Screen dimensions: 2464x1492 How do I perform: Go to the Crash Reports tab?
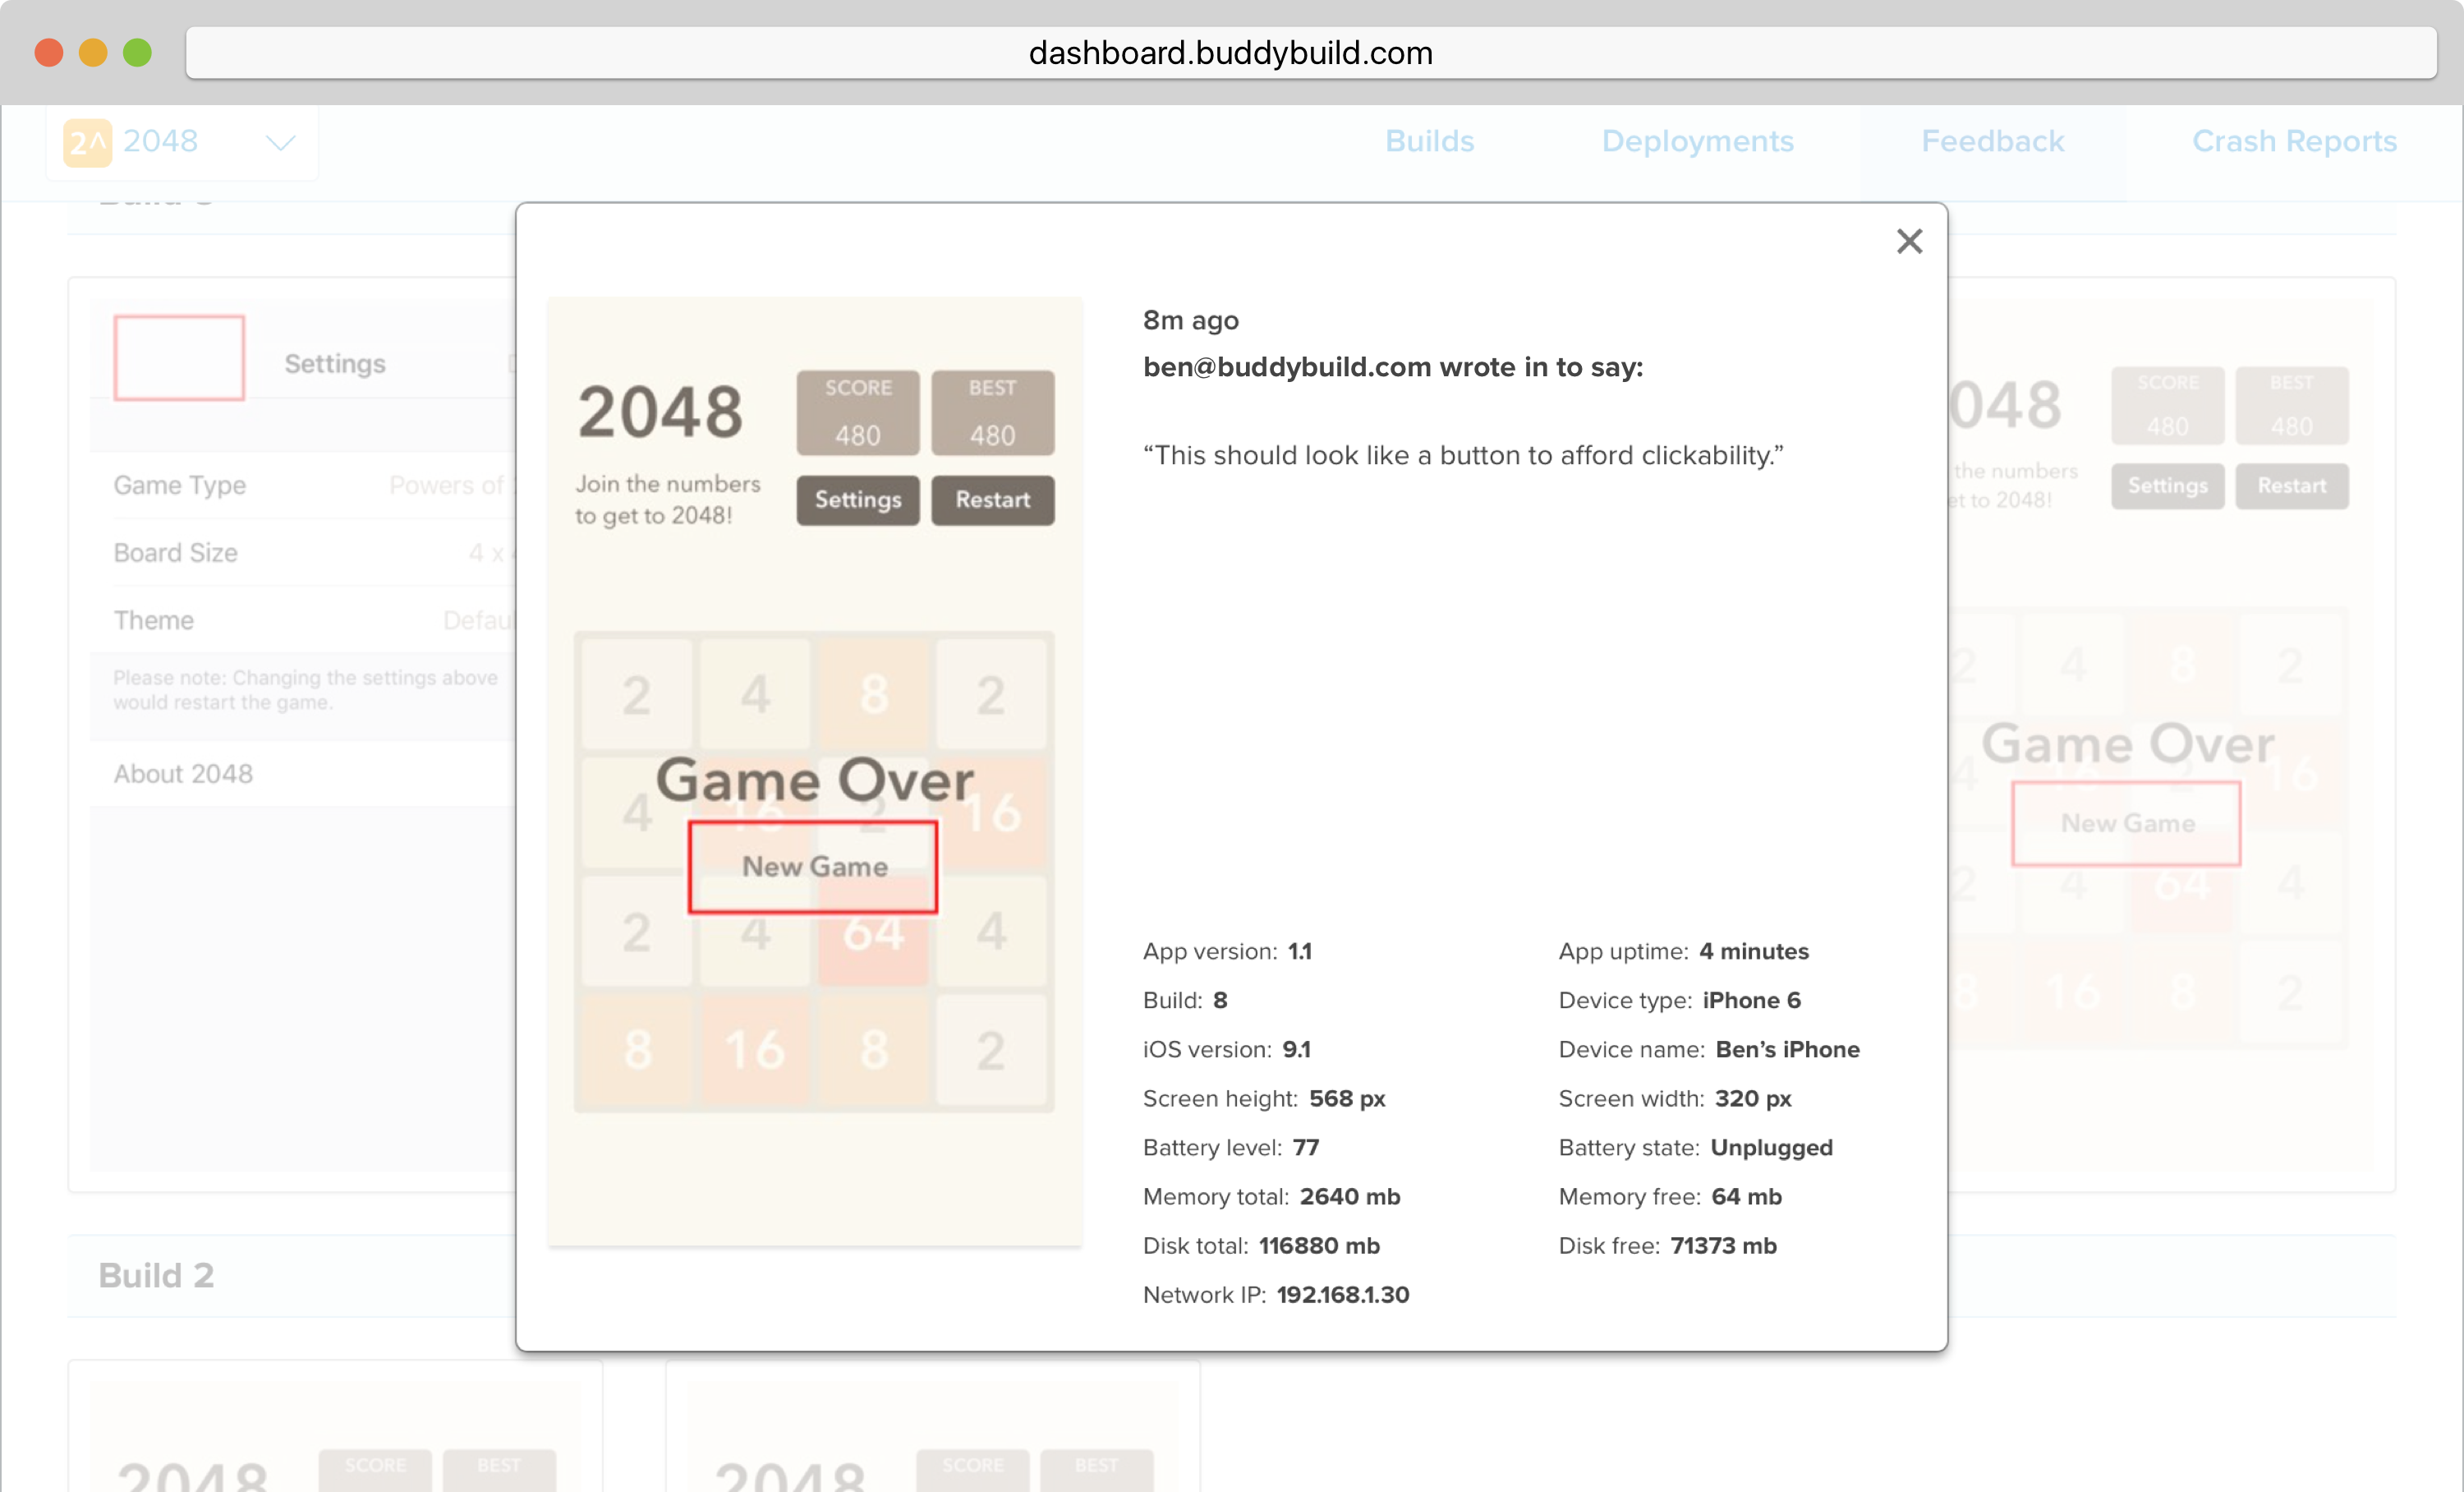2294,141
